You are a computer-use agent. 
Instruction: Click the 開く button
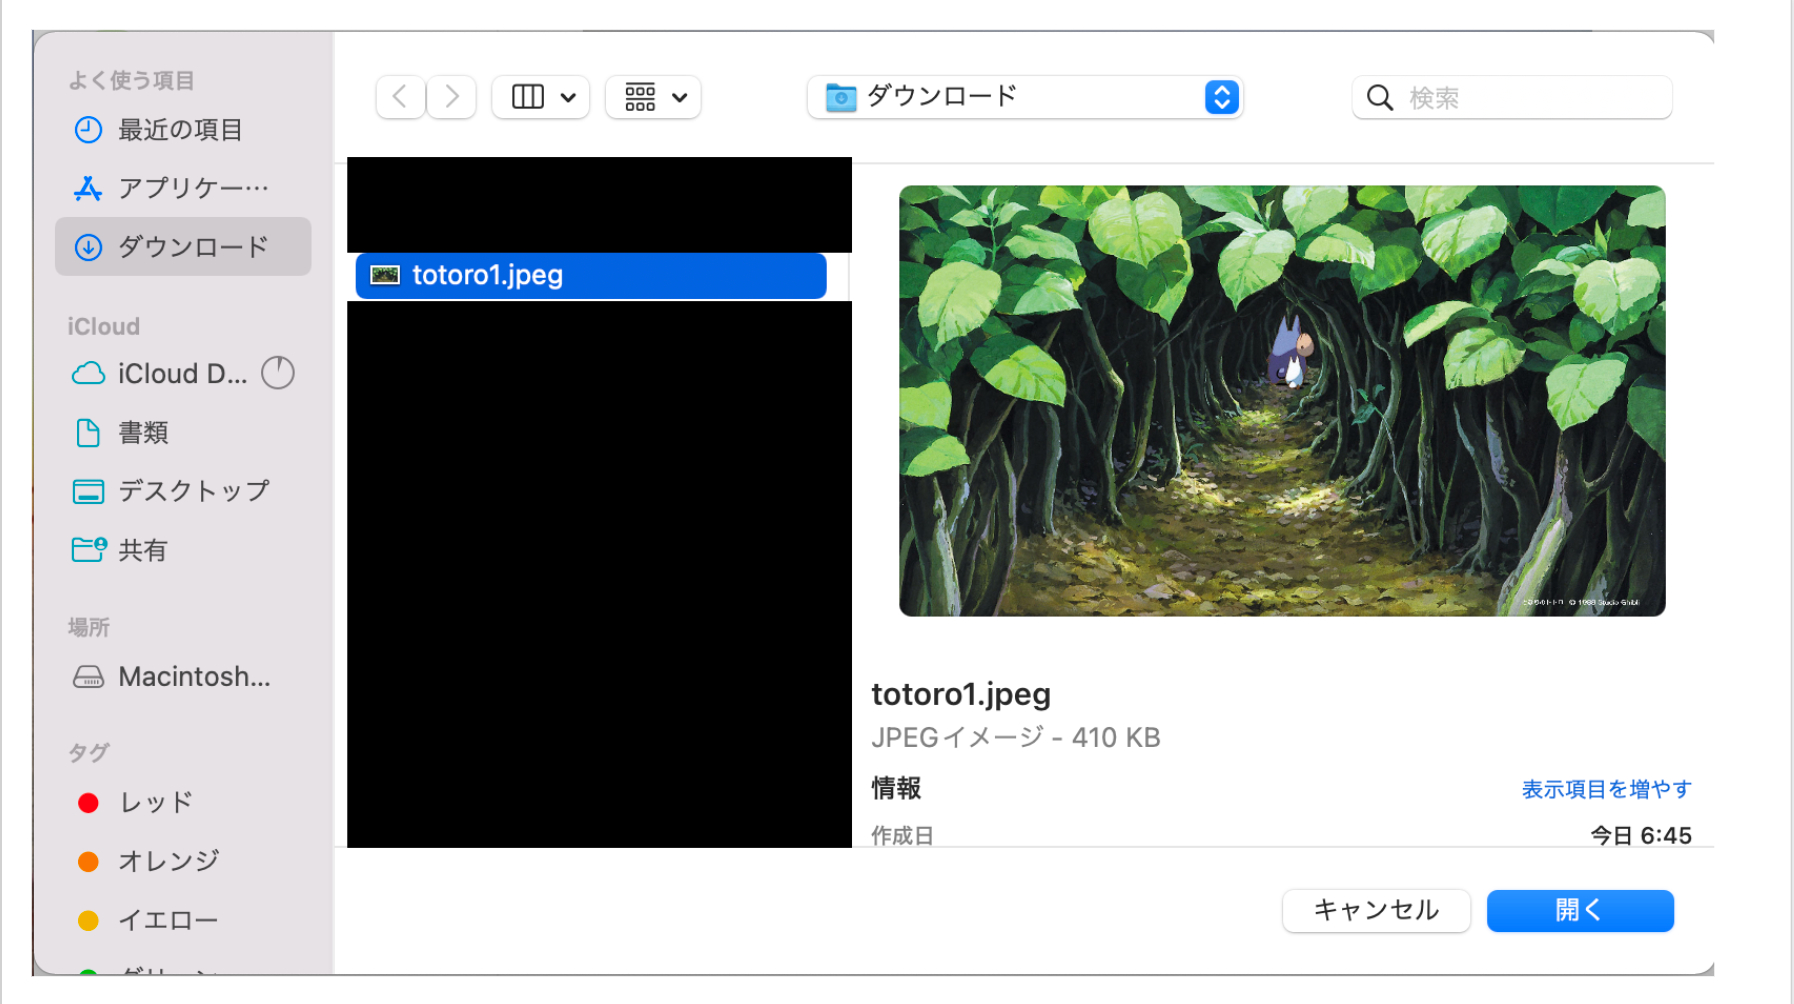(1580, 911)
